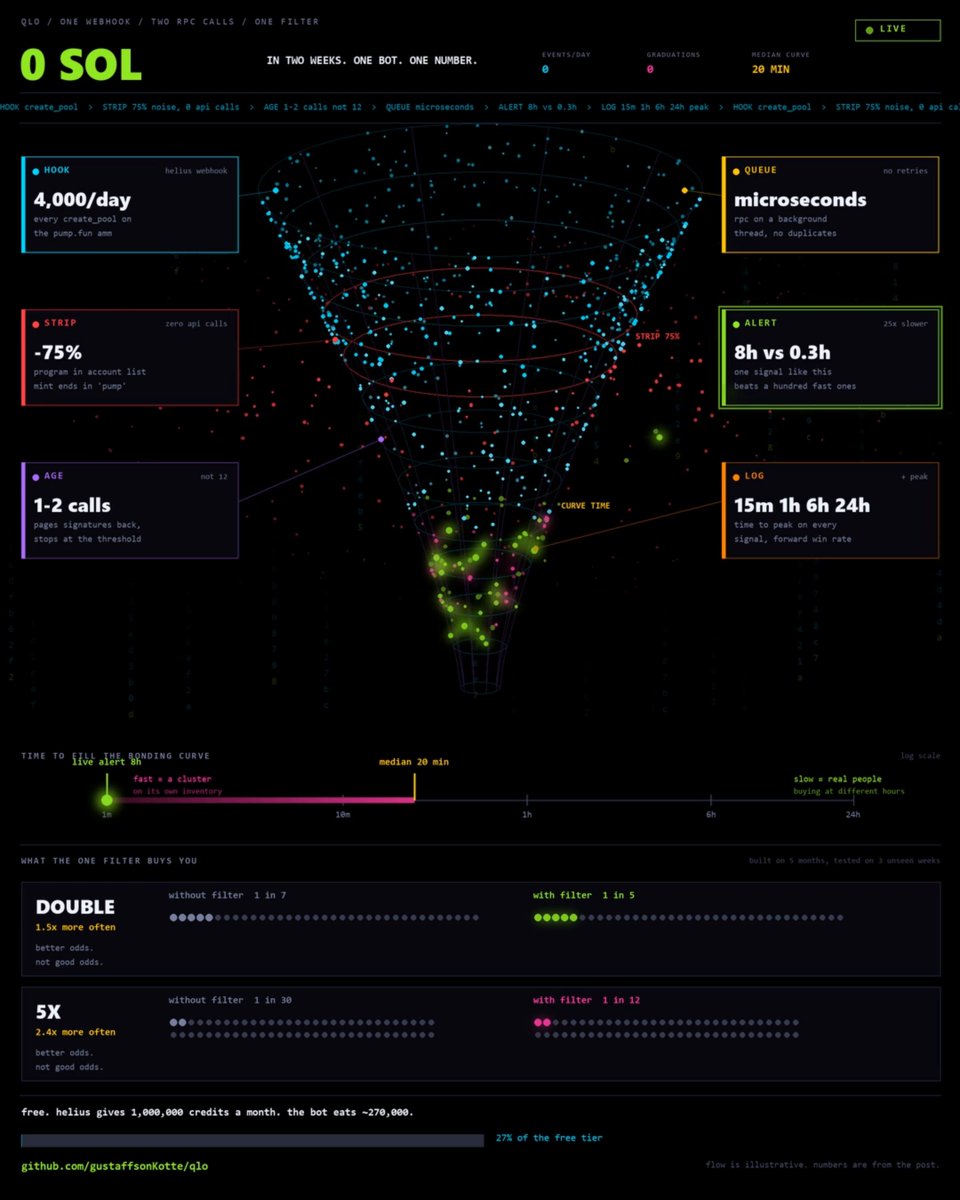This screenshot has width=960, height=1200.
Task: Click the 'without filter 1 in 30' label
Action: (230, 1000)
